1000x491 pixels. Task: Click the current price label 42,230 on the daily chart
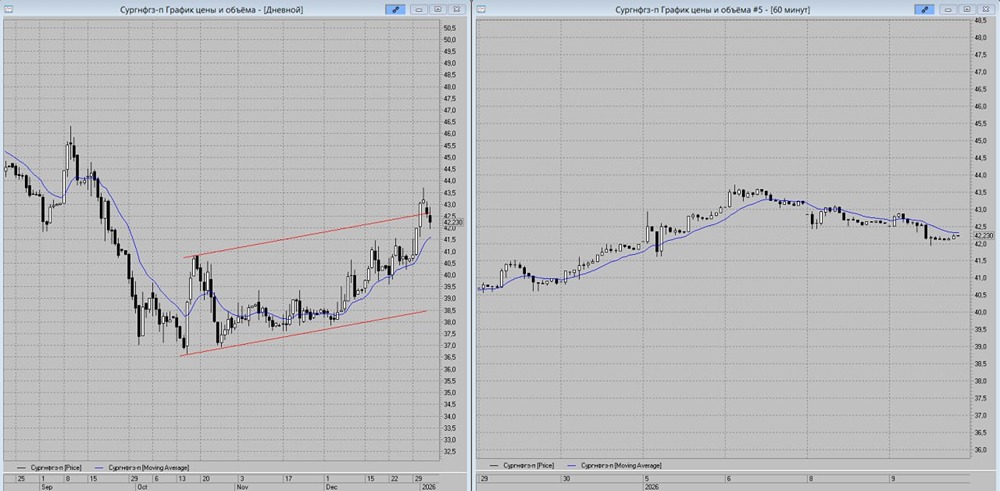point(455,222)
